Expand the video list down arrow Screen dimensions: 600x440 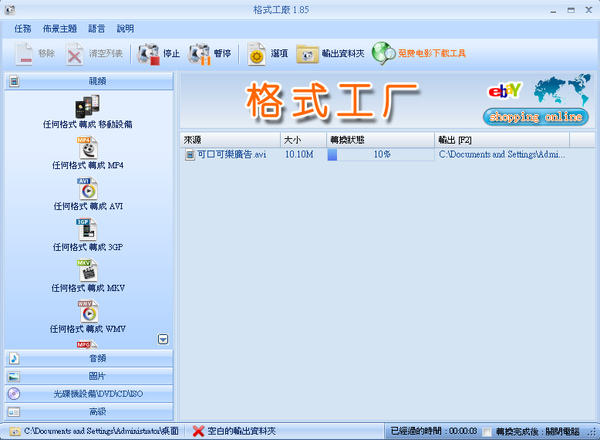point(163,339)
